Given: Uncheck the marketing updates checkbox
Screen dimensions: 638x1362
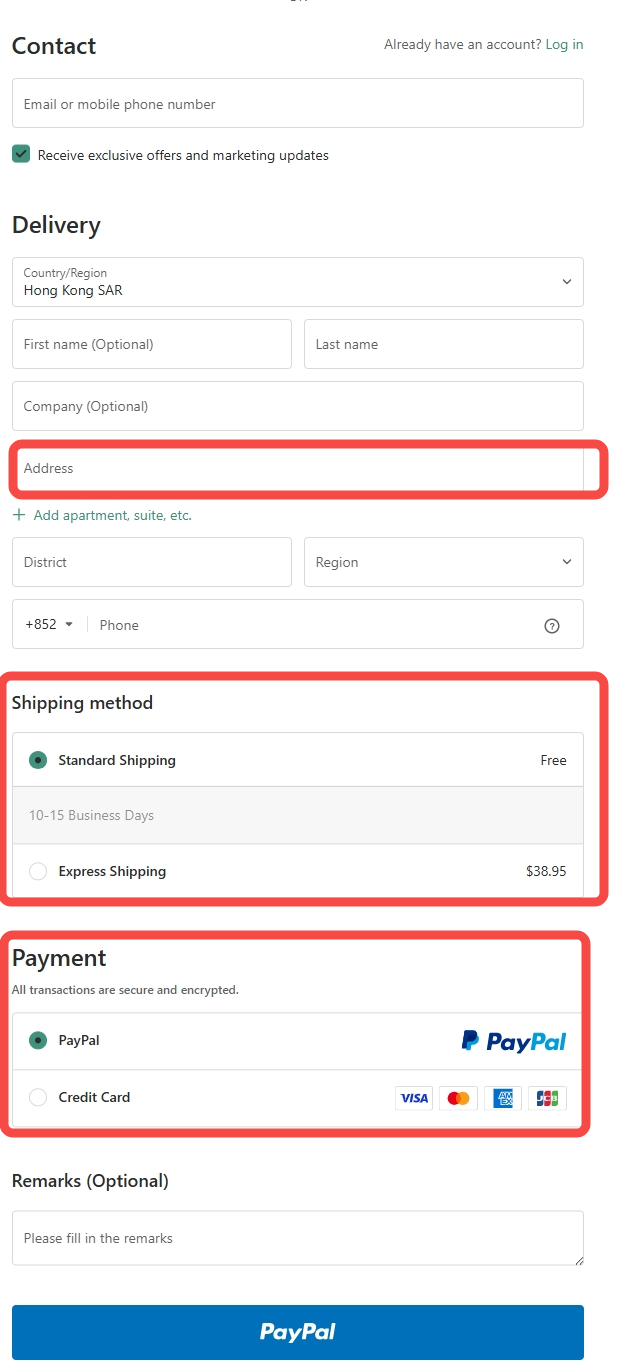Looking at the screenshot, I should point(21,154).
